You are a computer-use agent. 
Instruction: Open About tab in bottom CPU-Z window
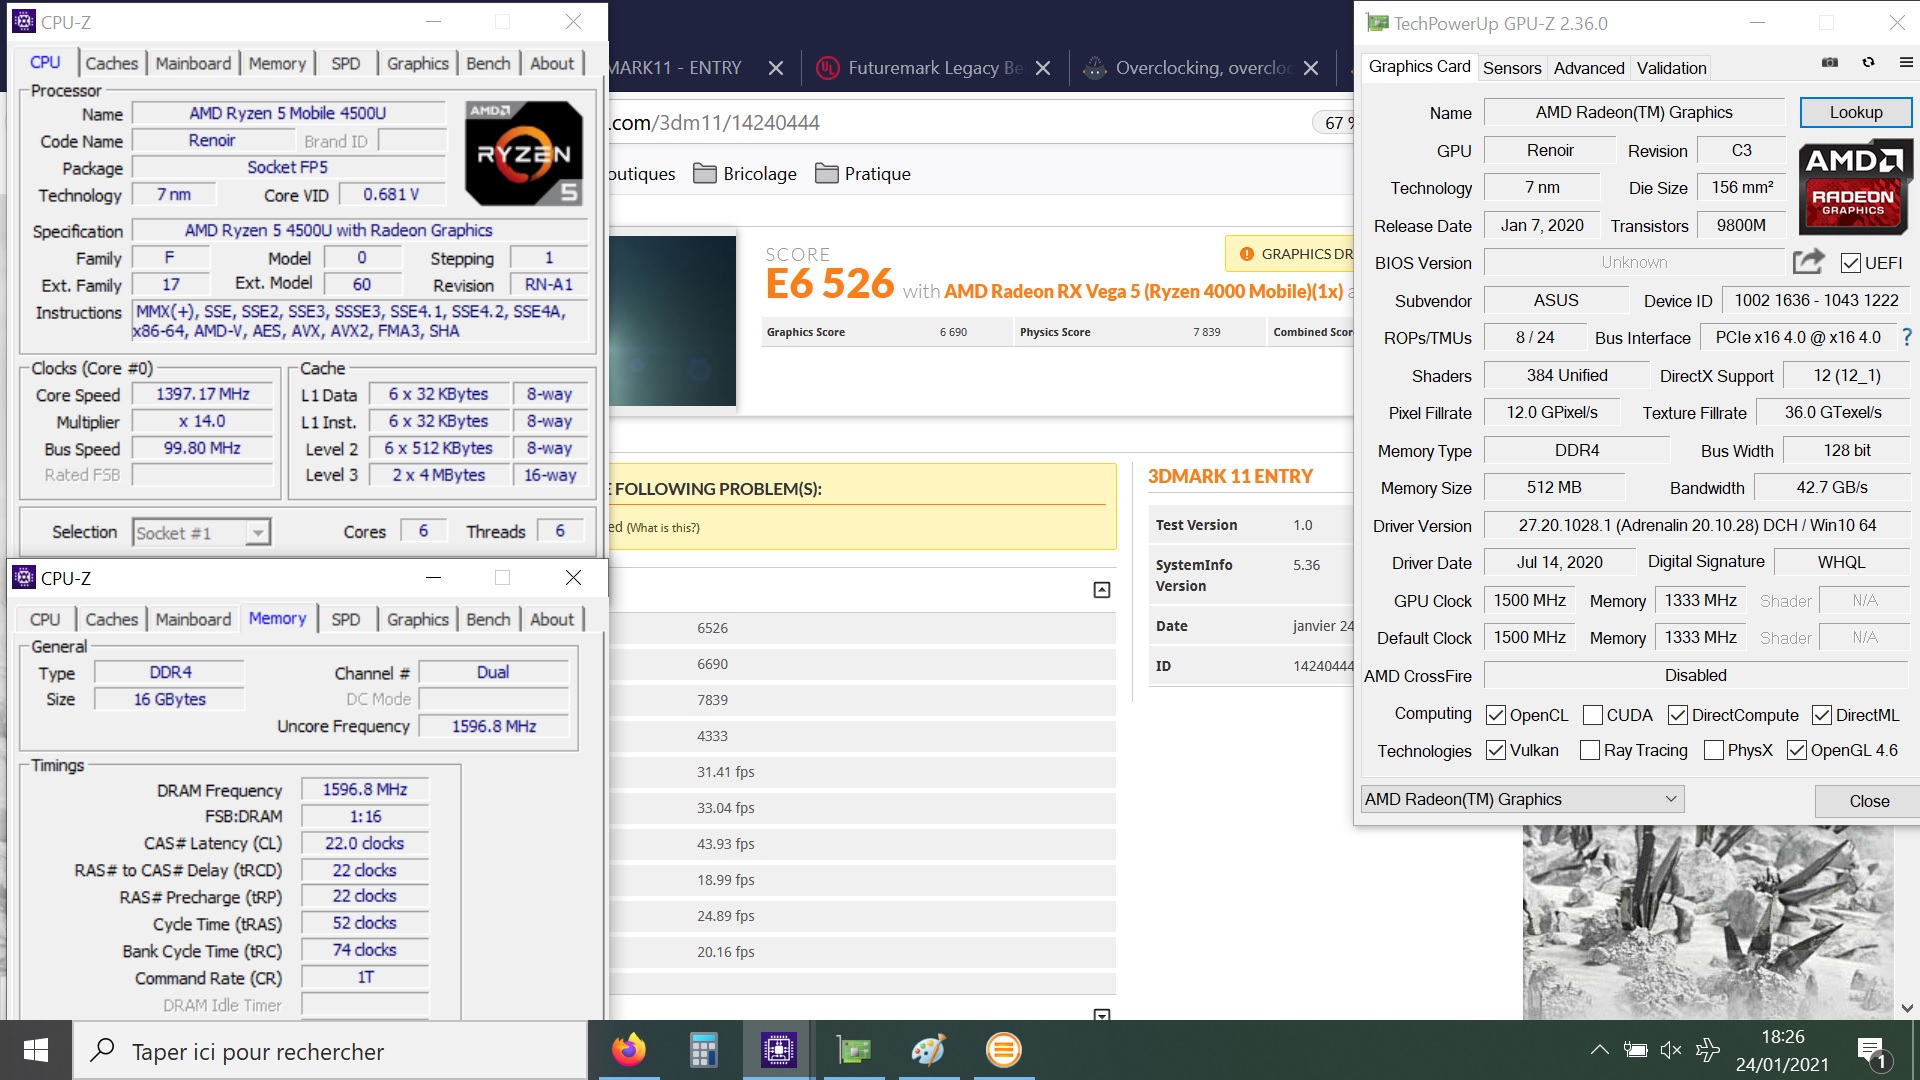[552, 619]
